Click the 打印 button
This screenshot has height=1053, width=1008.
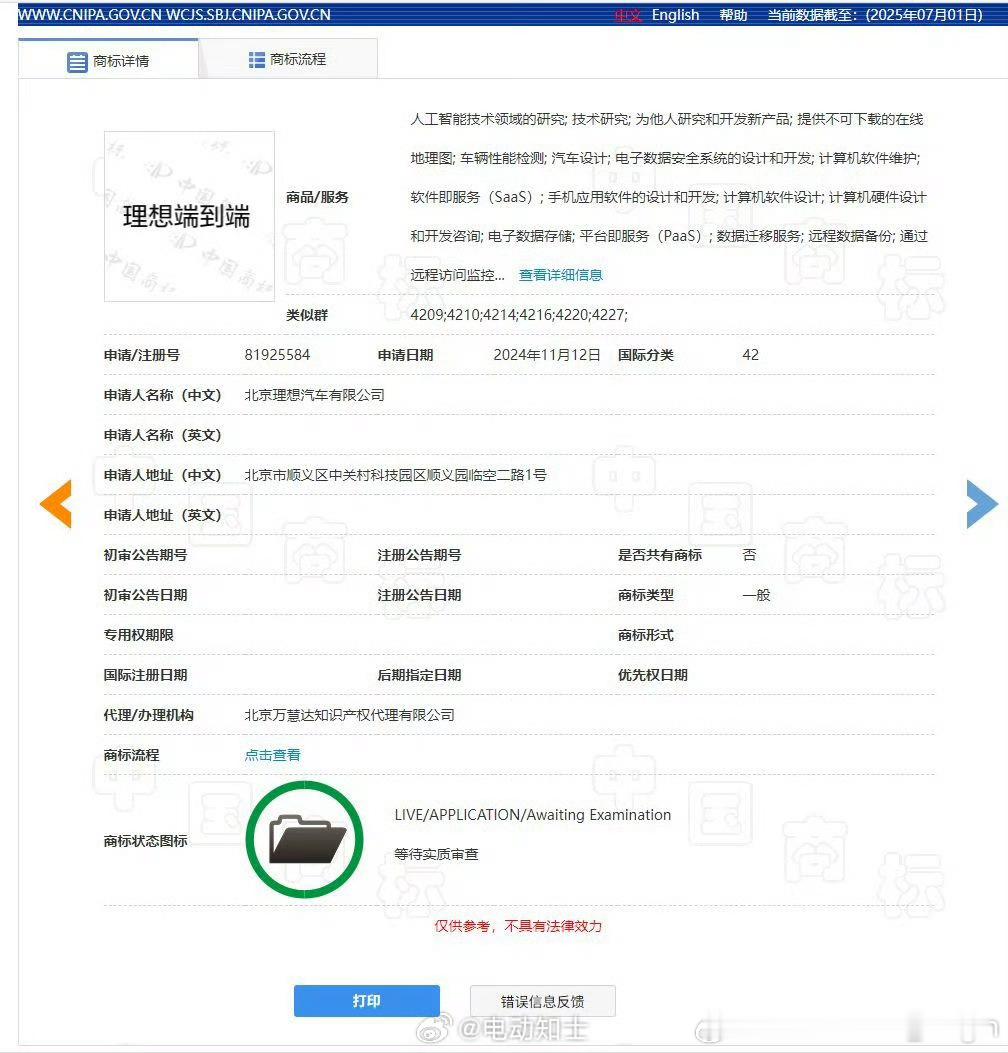367,1001
